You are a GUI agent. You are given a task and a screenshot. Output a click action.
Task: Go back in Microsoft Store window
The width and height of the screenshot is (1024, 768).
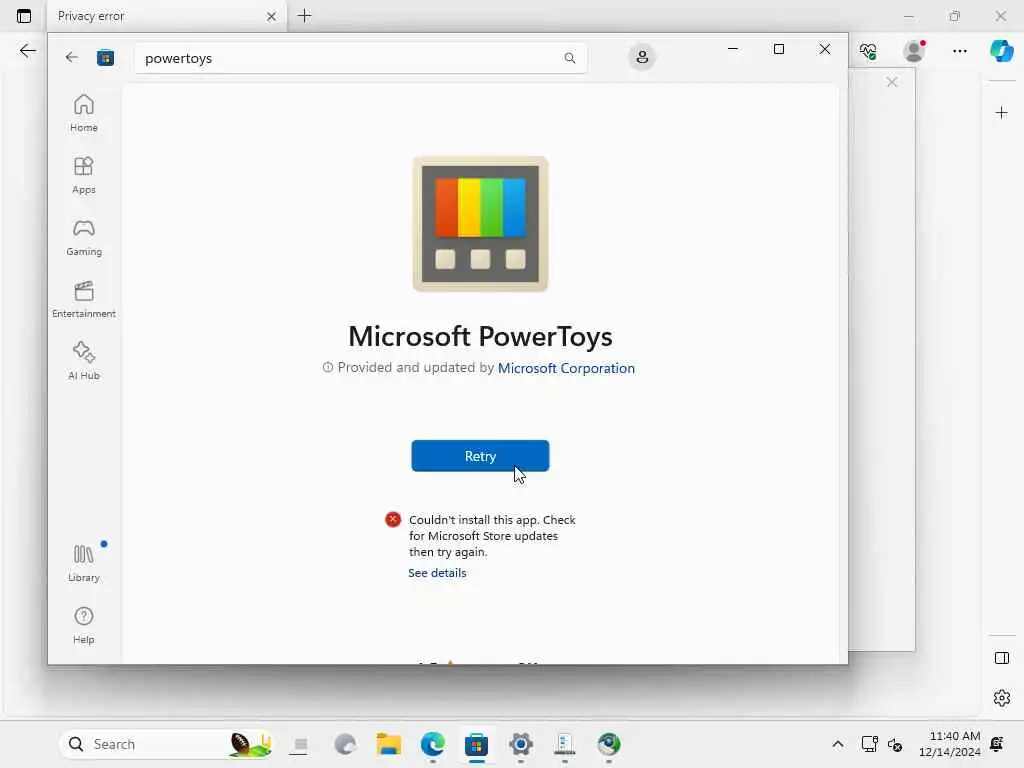(72, 57)
